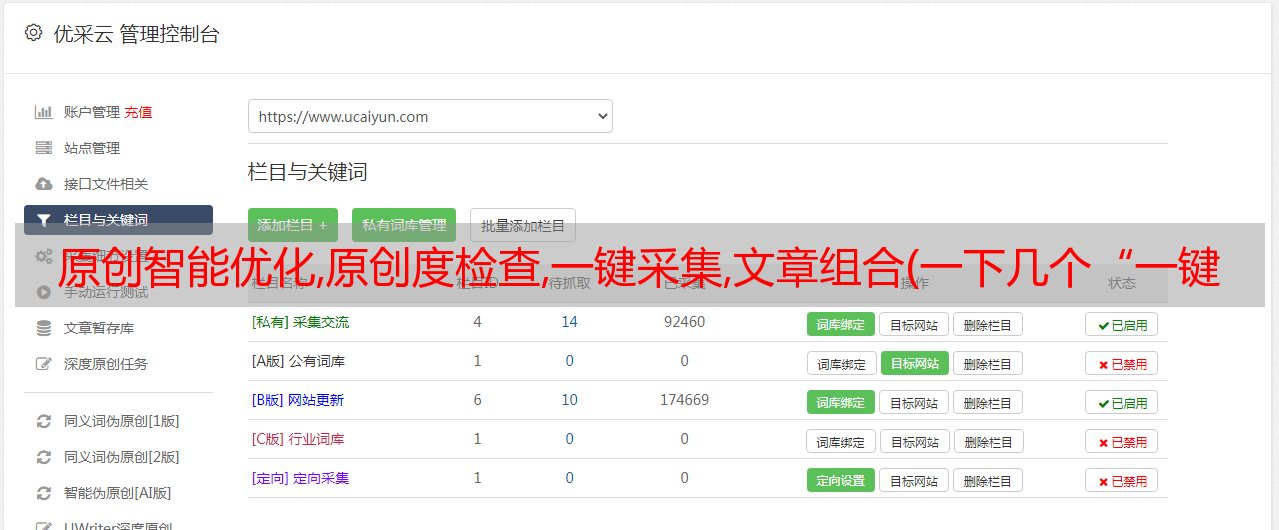
Task: Toggle 已禁用 status for 定向采集
Action: tap(1121, 480)
